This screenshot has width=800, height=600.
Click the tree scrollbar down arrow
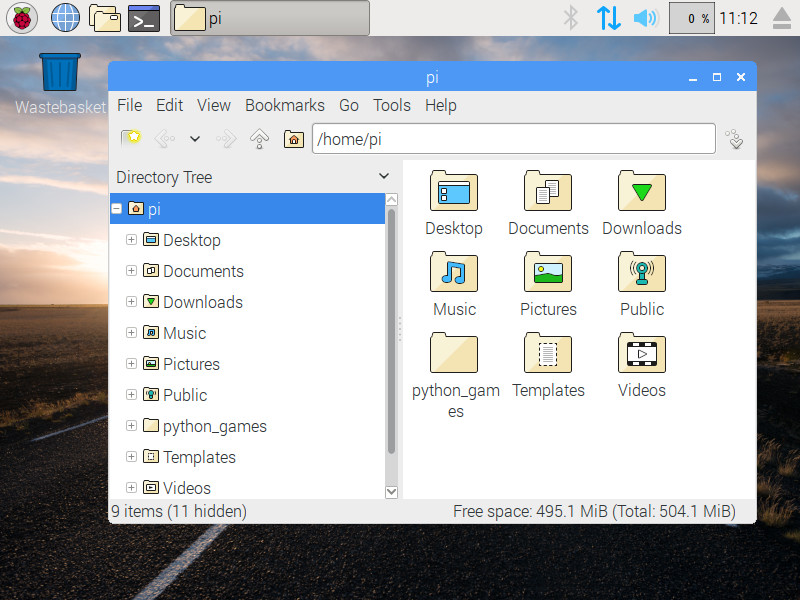[x=391, y=492]
